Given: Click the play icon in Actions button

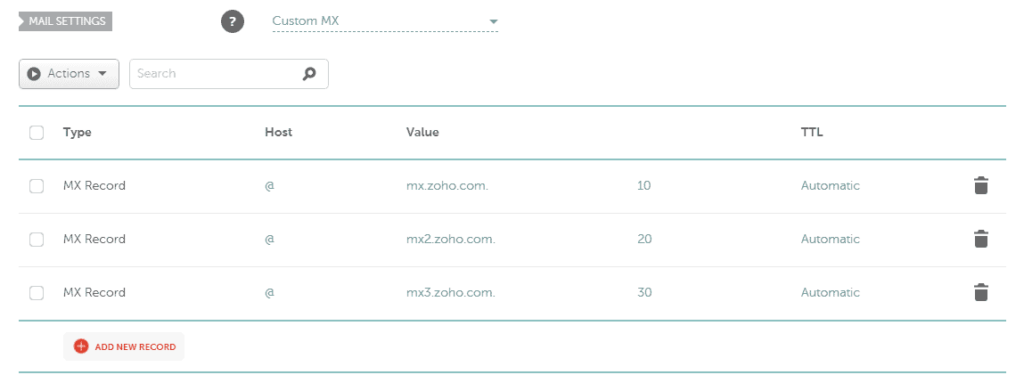Looking at the screenshot, I should (34, 74).
